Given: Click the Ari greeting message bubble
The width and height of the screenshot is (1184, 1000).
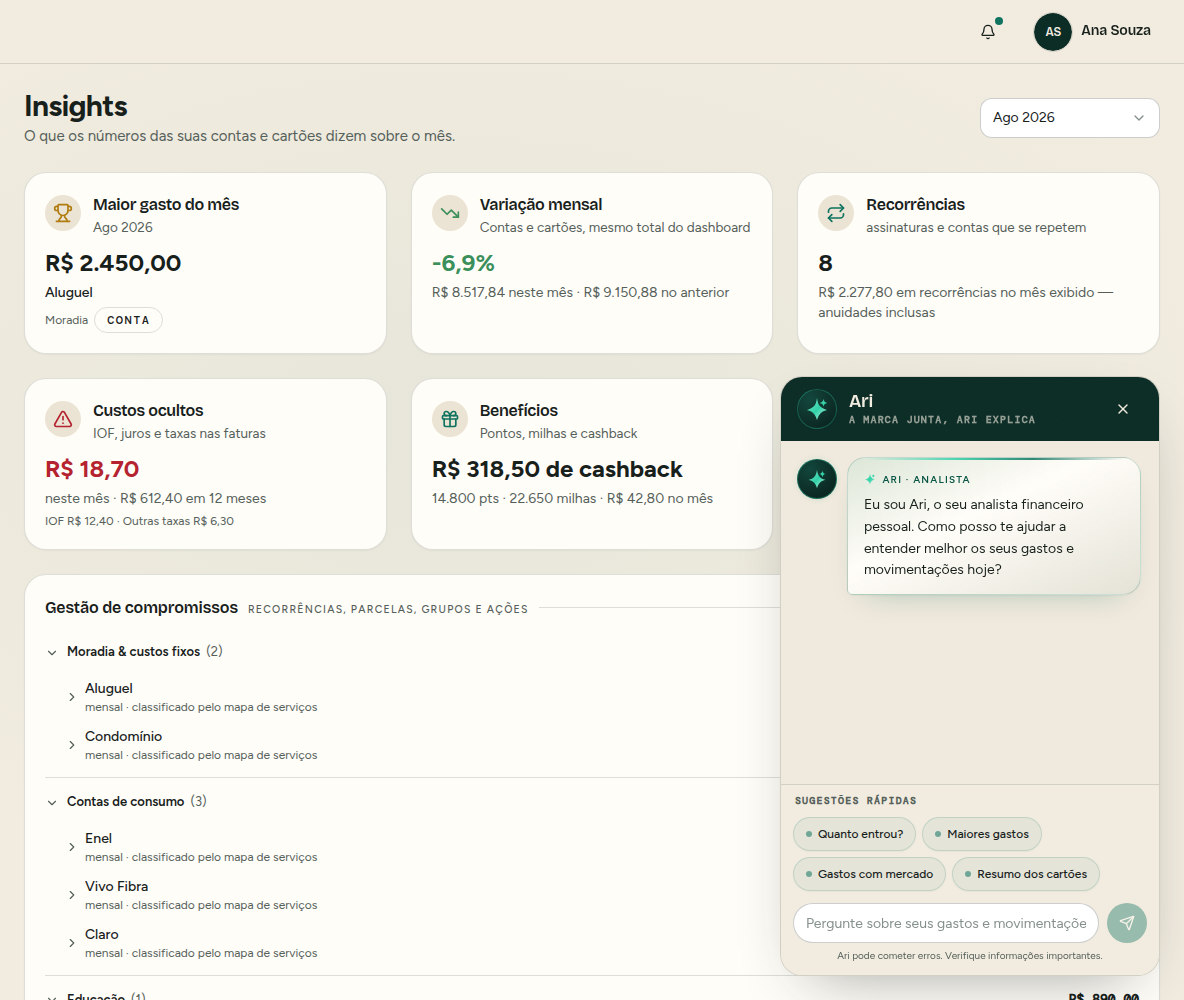Looking at the screenshot, I should pyautogui.click(x=994, y=526).
